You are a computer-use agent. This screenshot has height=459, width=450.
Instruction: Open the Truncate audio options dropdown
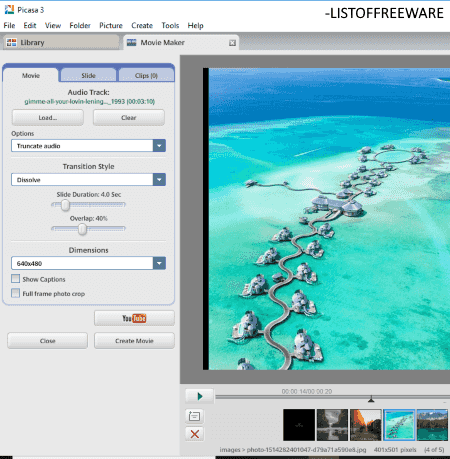coord(88,146)
